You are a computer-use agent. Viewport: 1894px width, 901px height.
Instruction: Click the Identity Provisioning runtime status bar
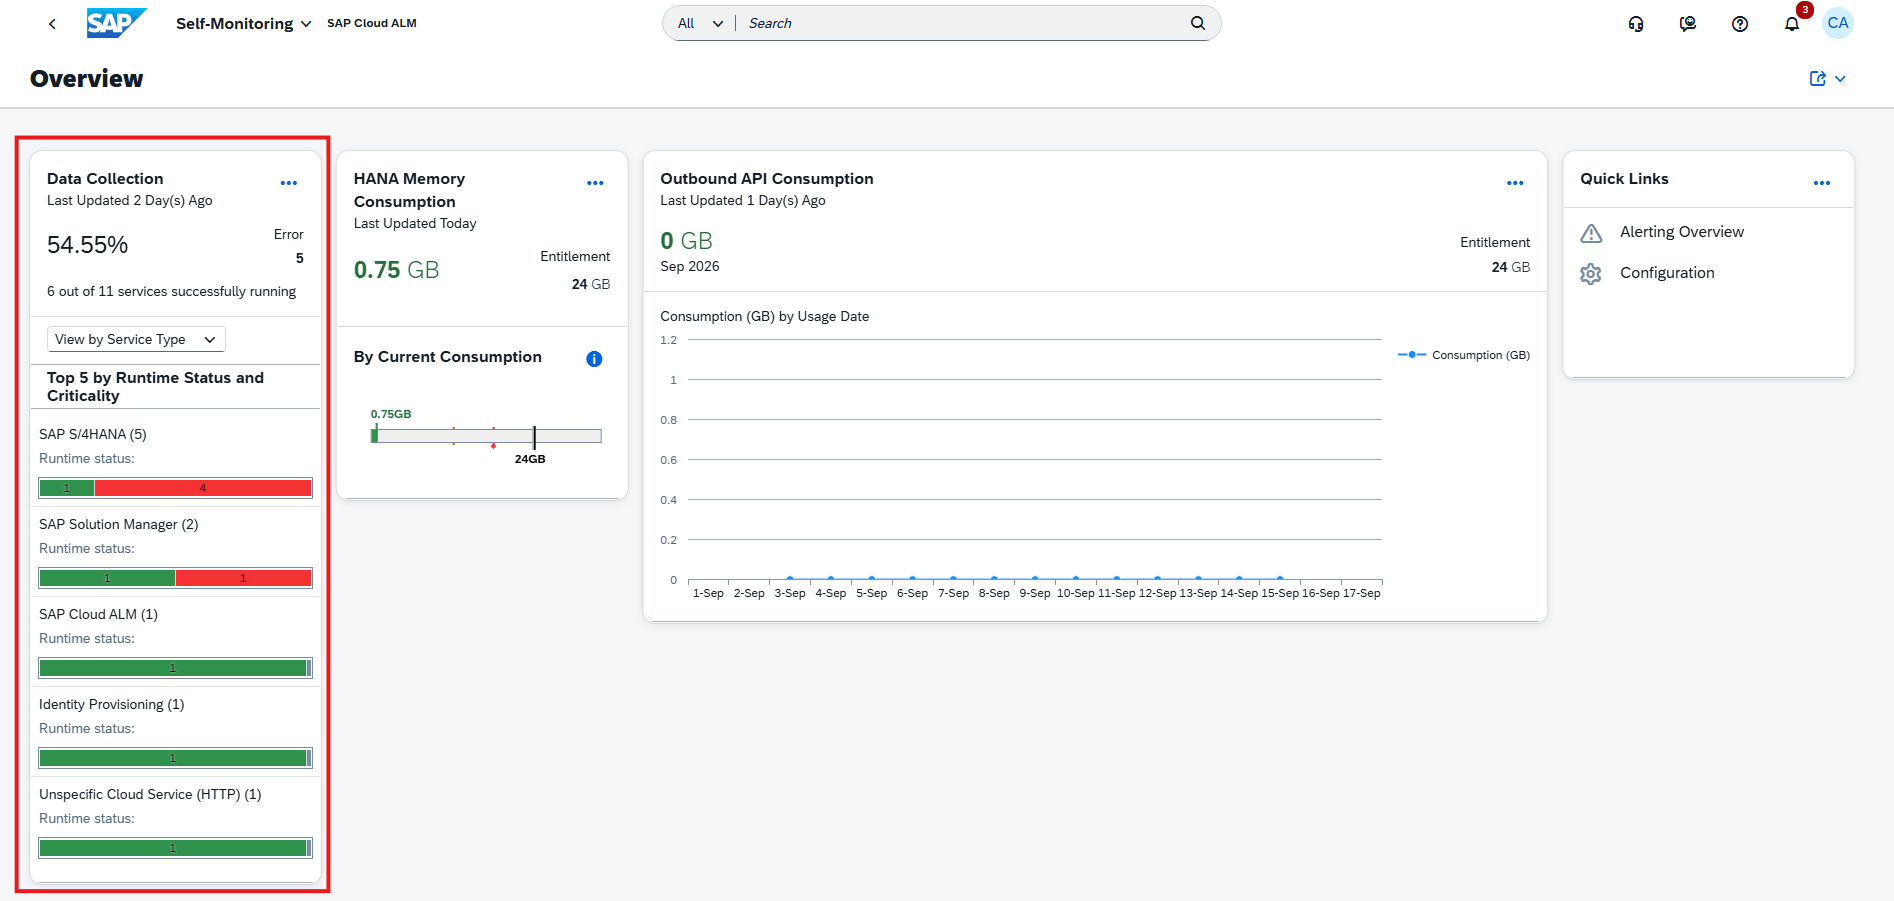[175, 758]
